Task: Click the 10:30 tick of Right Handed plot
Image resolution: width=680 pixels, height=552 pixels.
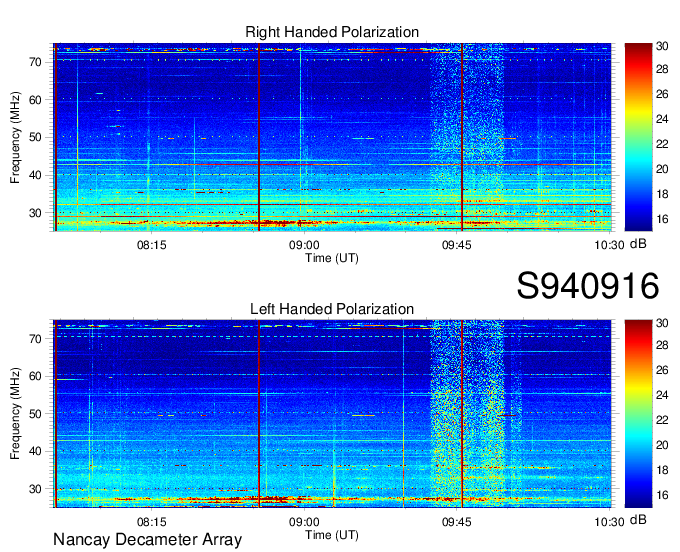Action: pos(609,245)
